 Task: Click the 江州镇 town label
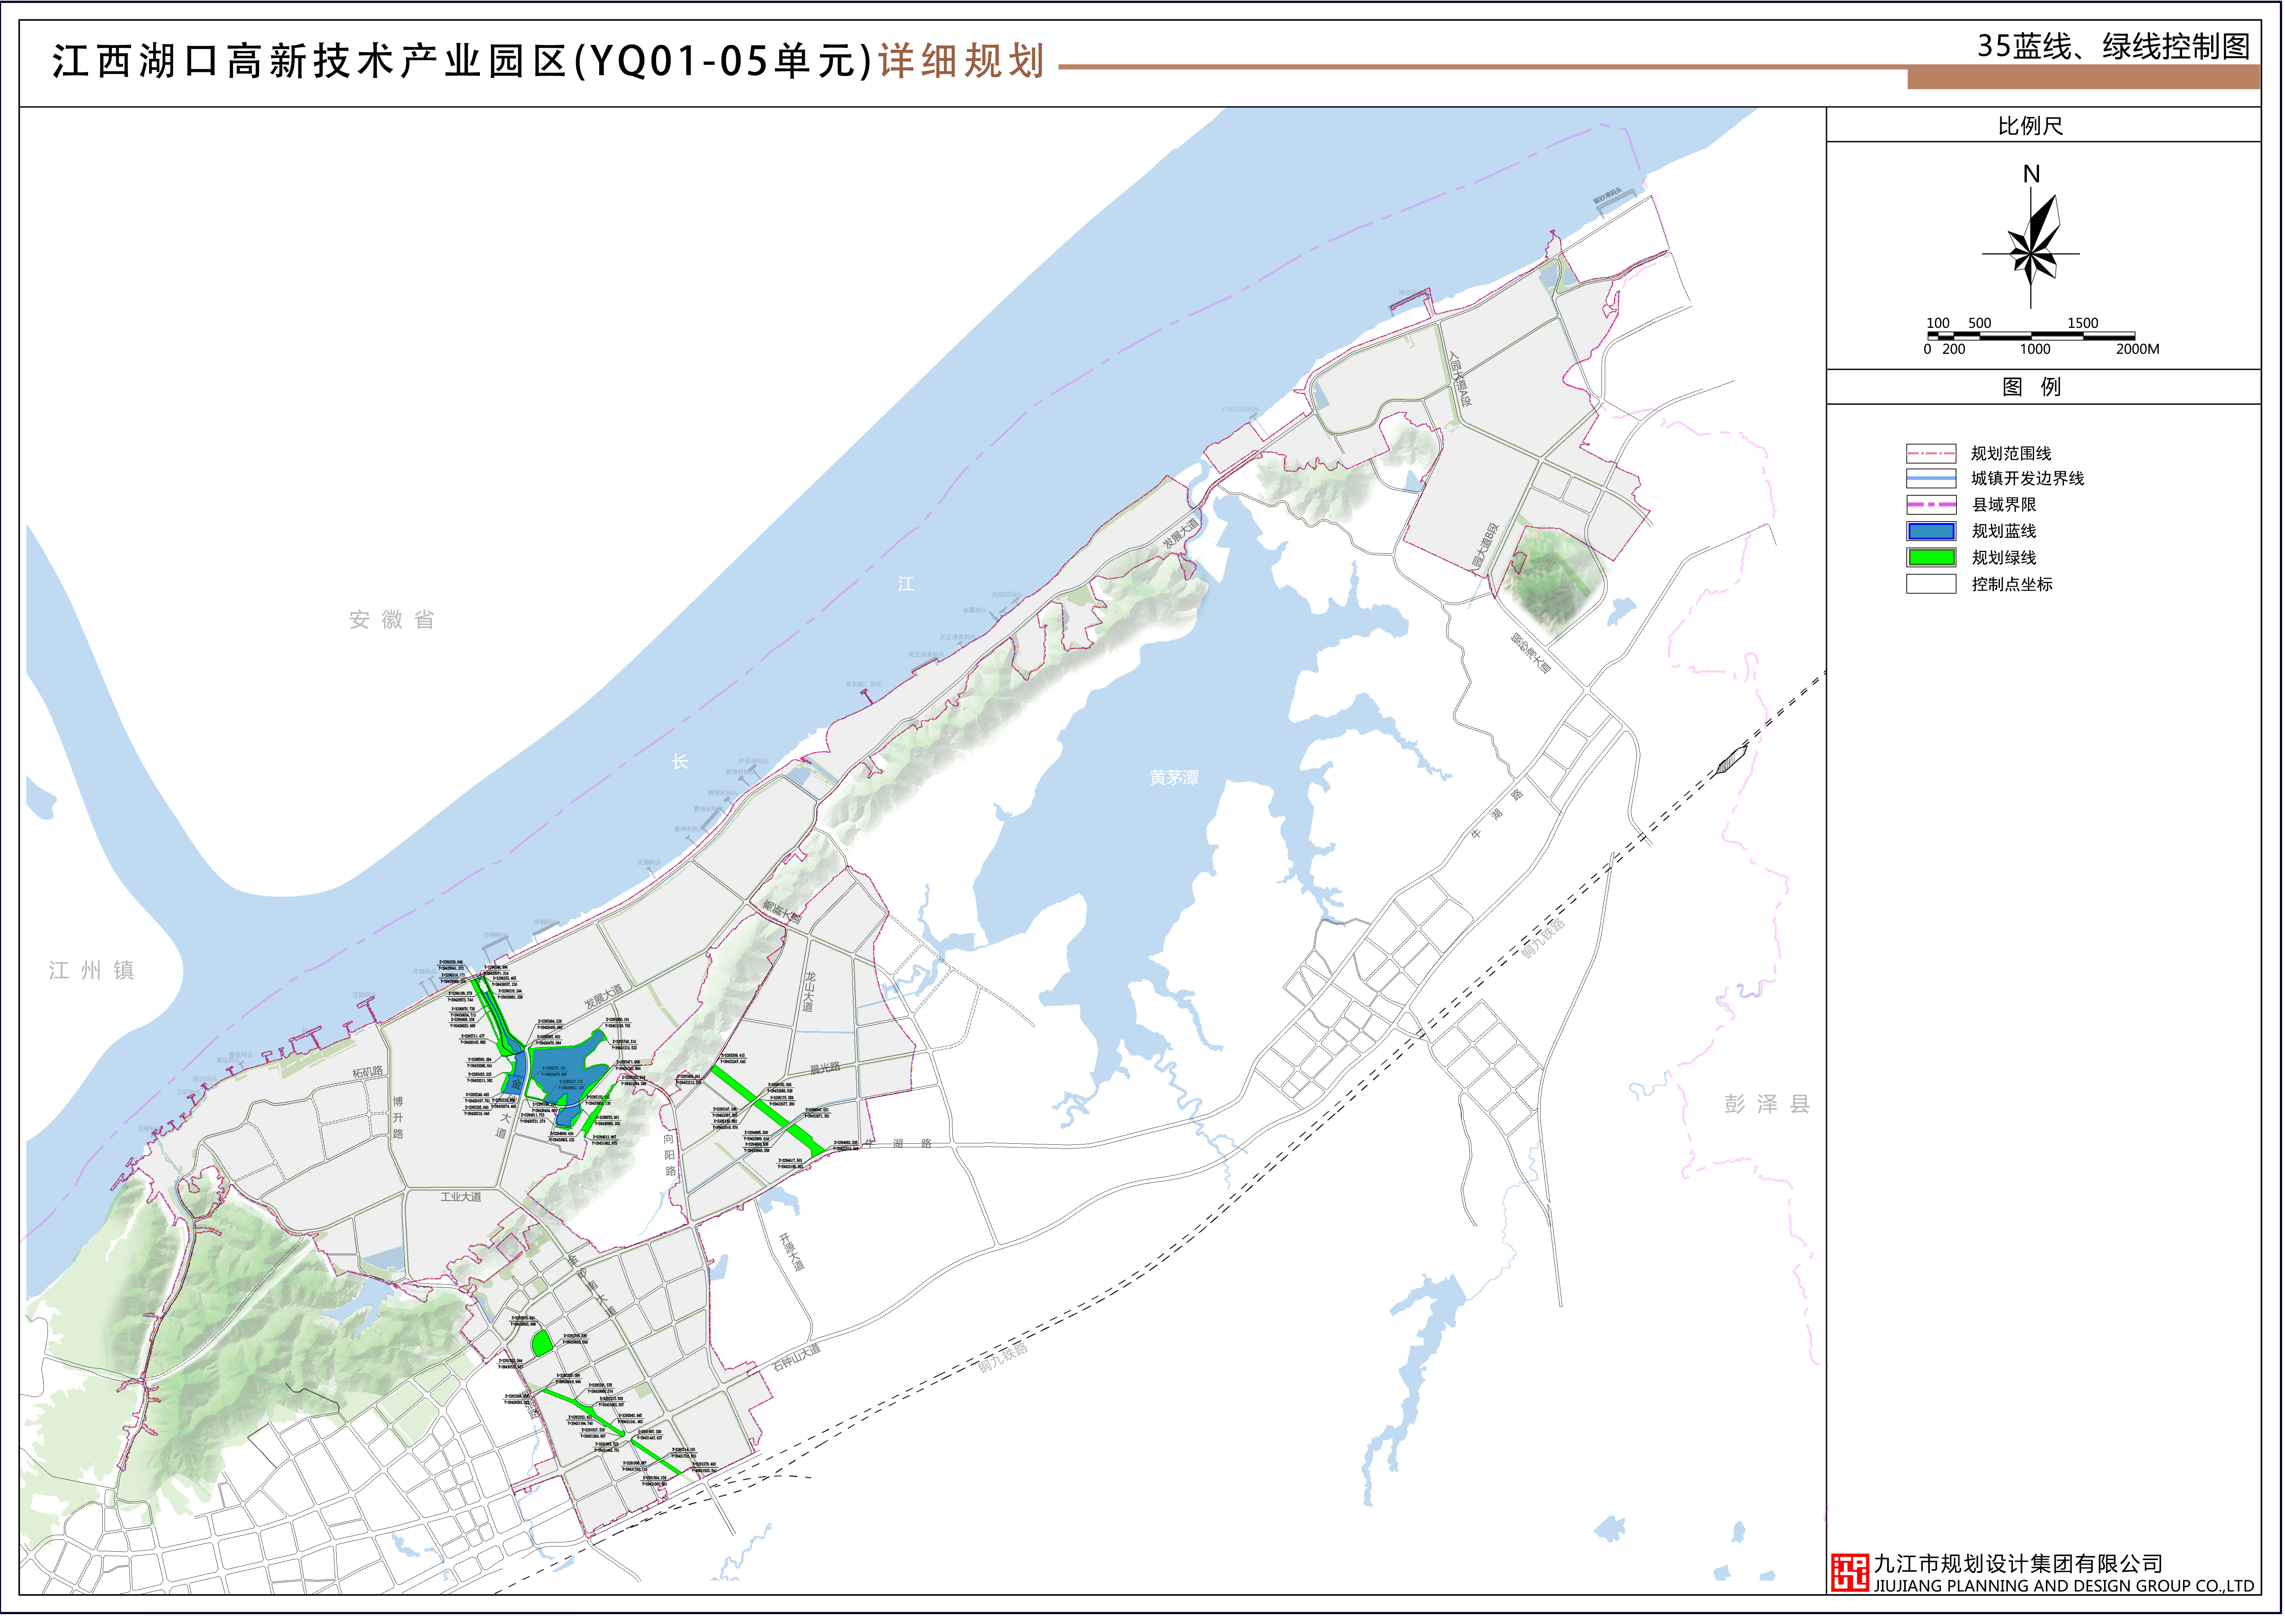tap(91, 970)
